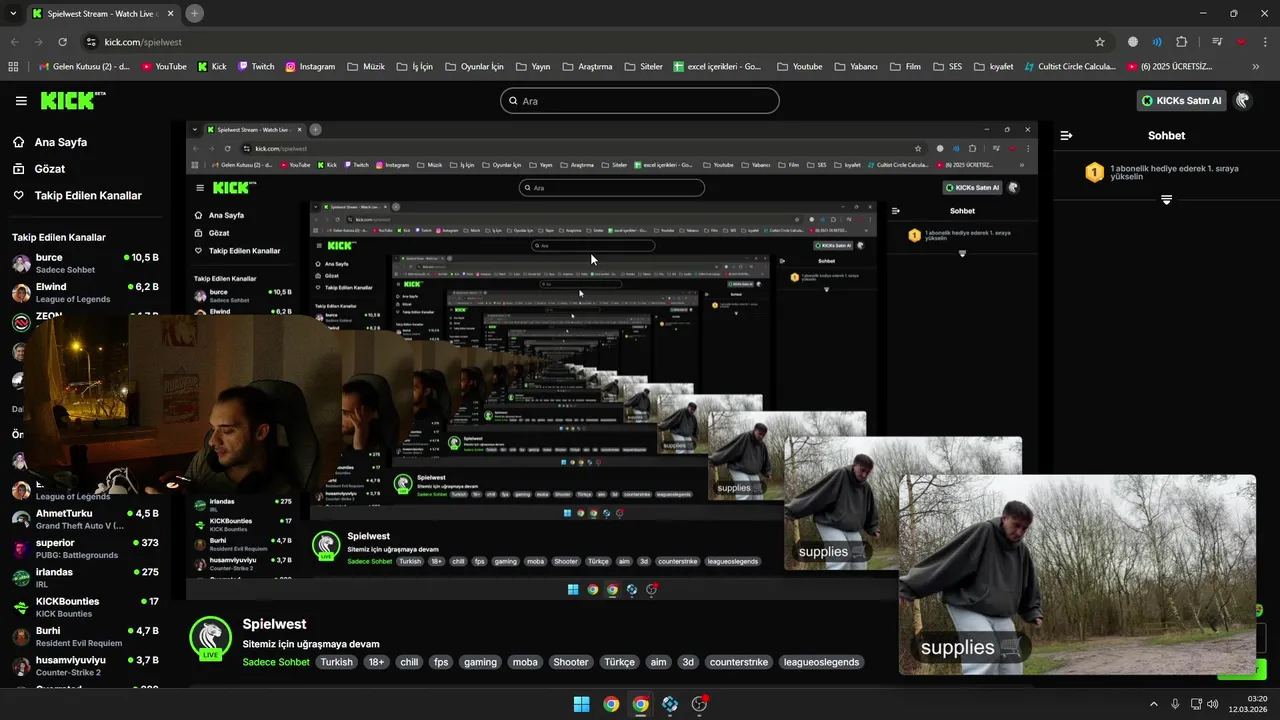
Task: Open the Chrome tab search dropdown
Action: 12,13
